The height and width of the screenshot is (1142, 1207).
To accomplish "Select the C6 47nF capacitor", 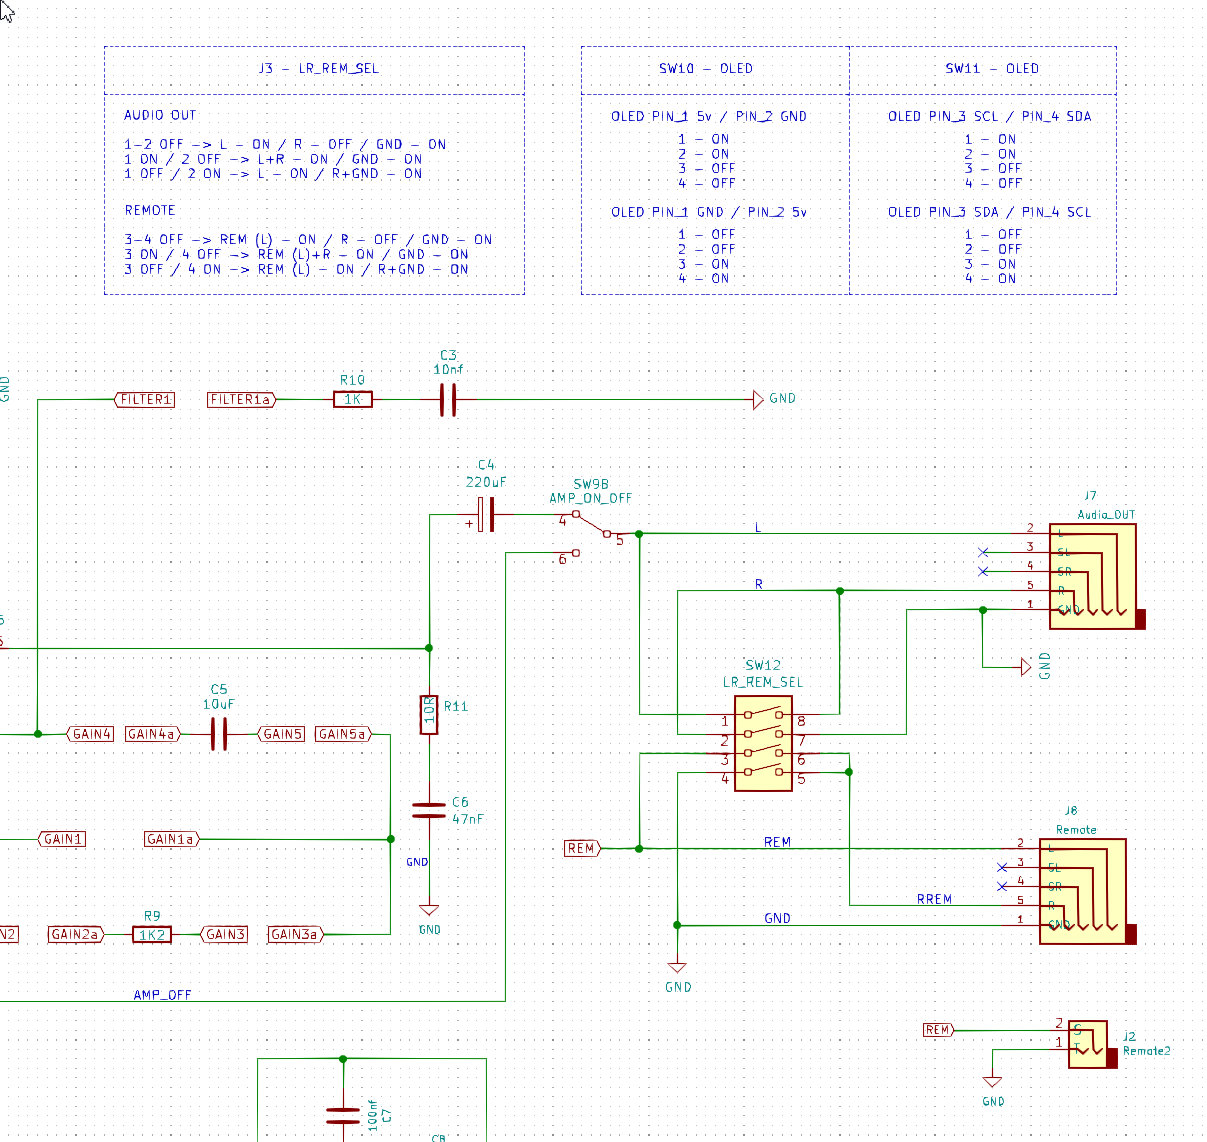I will pos(429,810).
